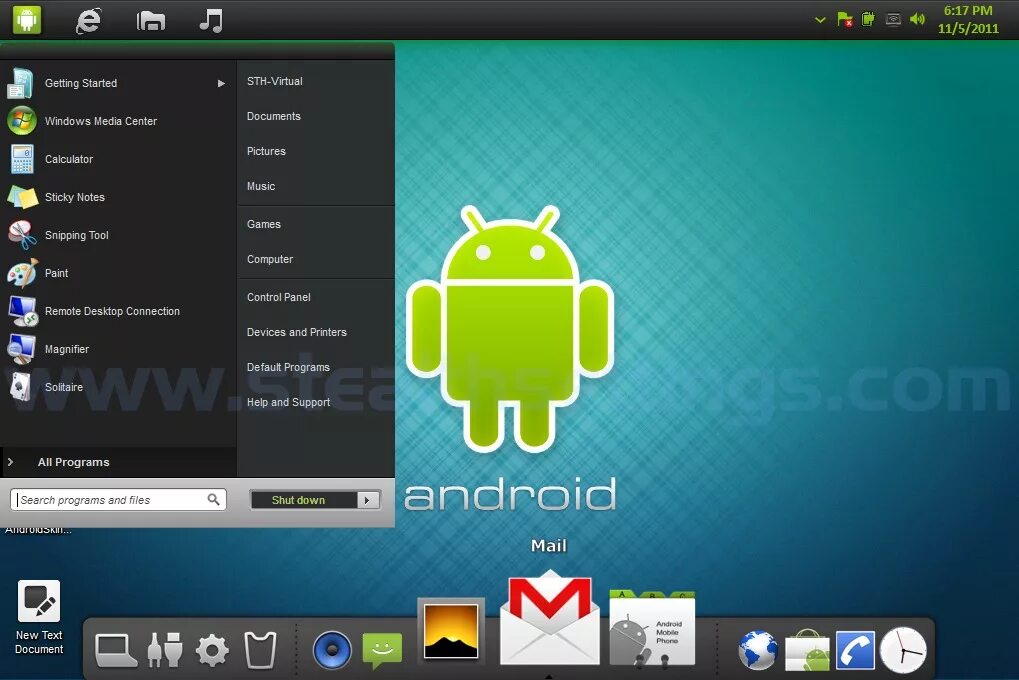
Task: Open shut down options arrow
Action: [x=368, y=500]
